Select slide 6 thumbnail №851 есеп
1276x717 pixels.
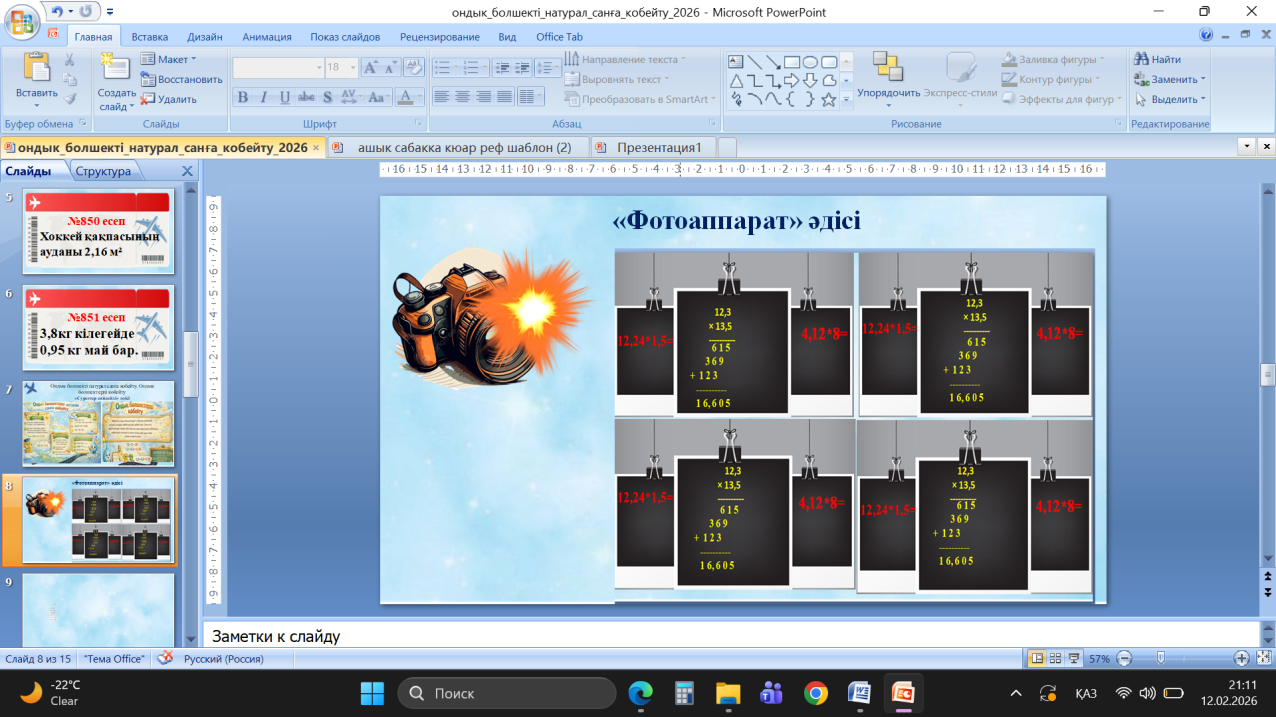pyautogui.click(x=98, y=327)
